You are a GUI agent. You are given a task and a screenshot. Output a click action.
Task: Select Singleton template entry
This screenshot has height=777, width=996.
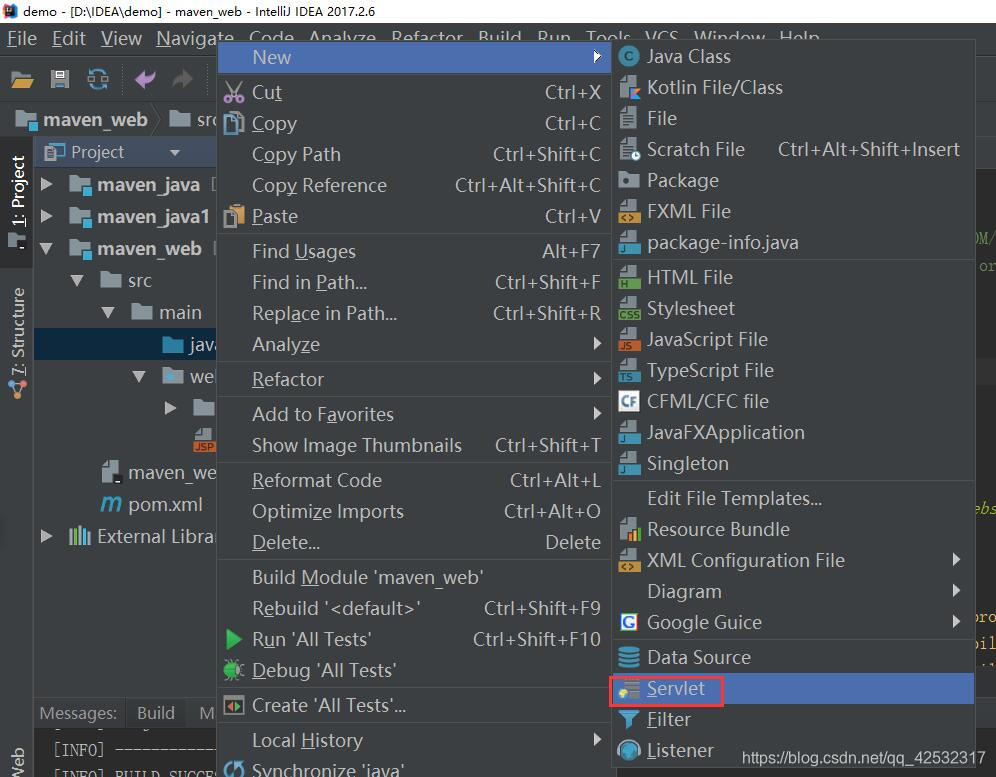click(792, 464)
